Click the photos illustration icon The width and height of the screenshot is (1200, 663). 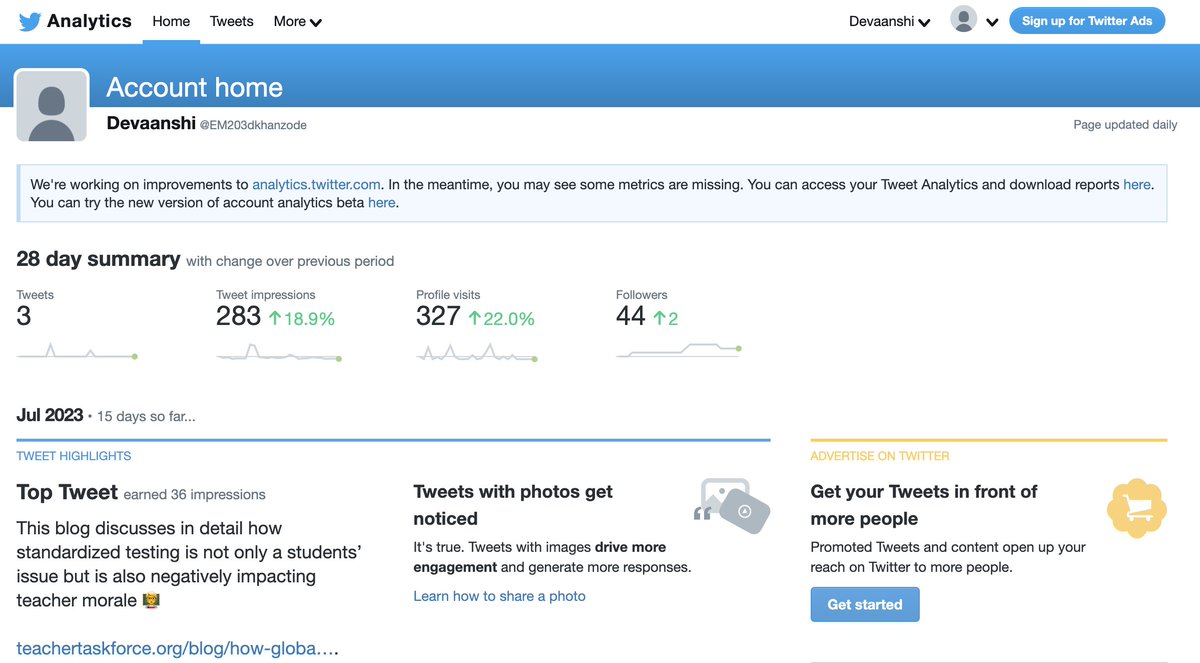(732, 505)
